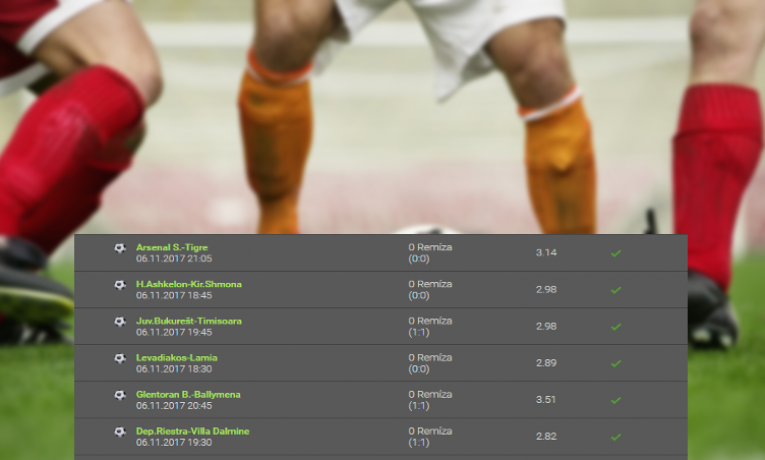The height and width of the screenshot is (460, 765).
Task: Open the H.Ashkelon-Kir.Shmona match link
Action: pos(189,284)
